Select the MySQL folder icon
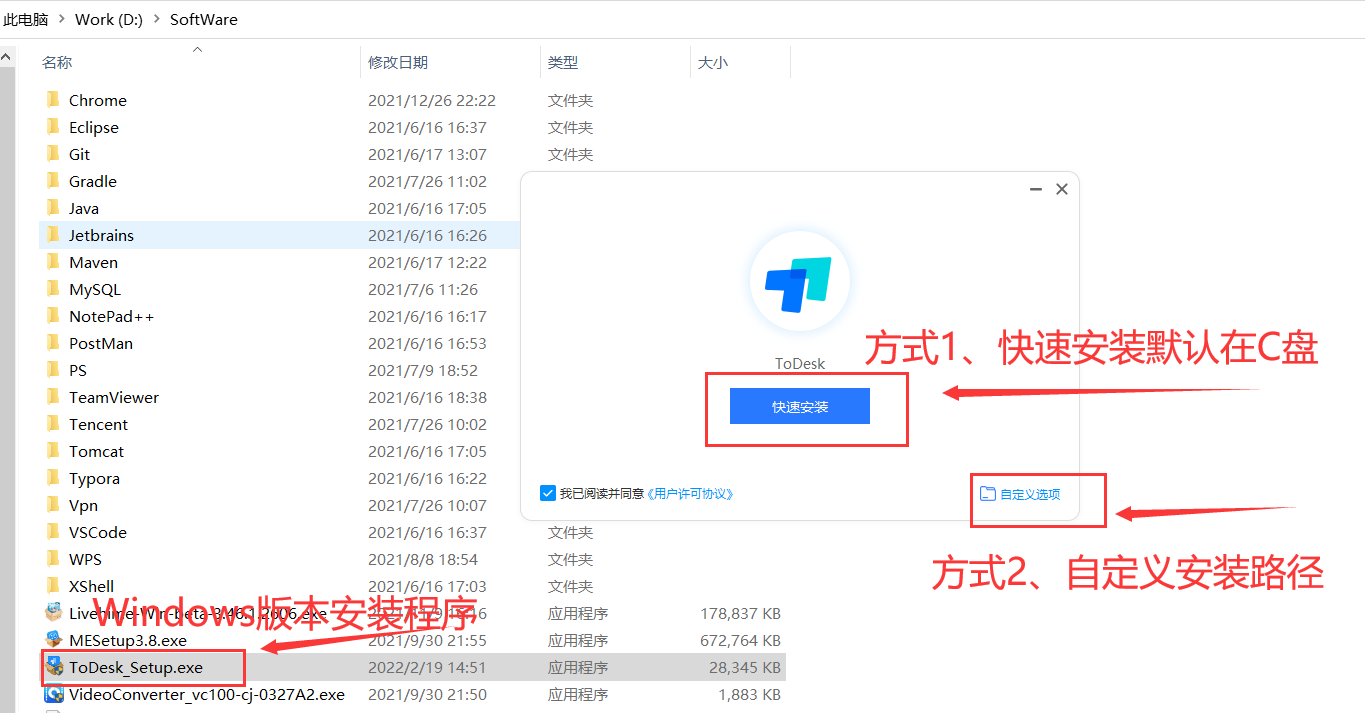 click(53, 289)
